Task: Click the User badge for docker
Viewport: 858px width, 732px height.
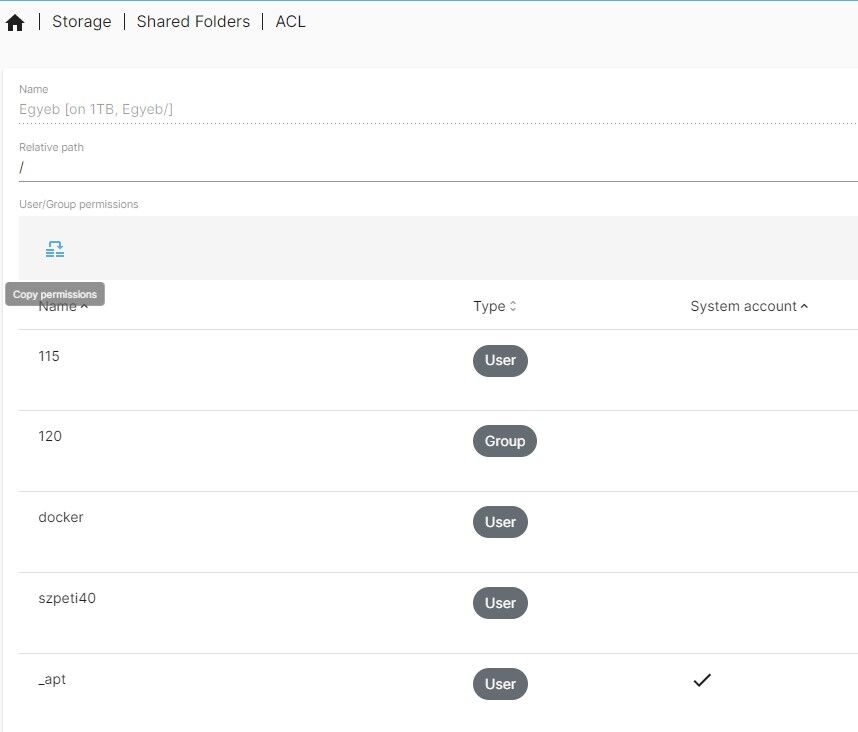Action: (500, 522)
